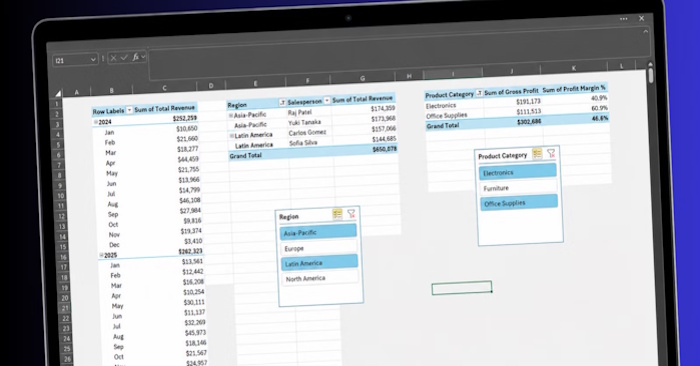This screenshot has width=700, height=366.
Task: Click the formula Enter checkmark icon
Action: point(124,57)
